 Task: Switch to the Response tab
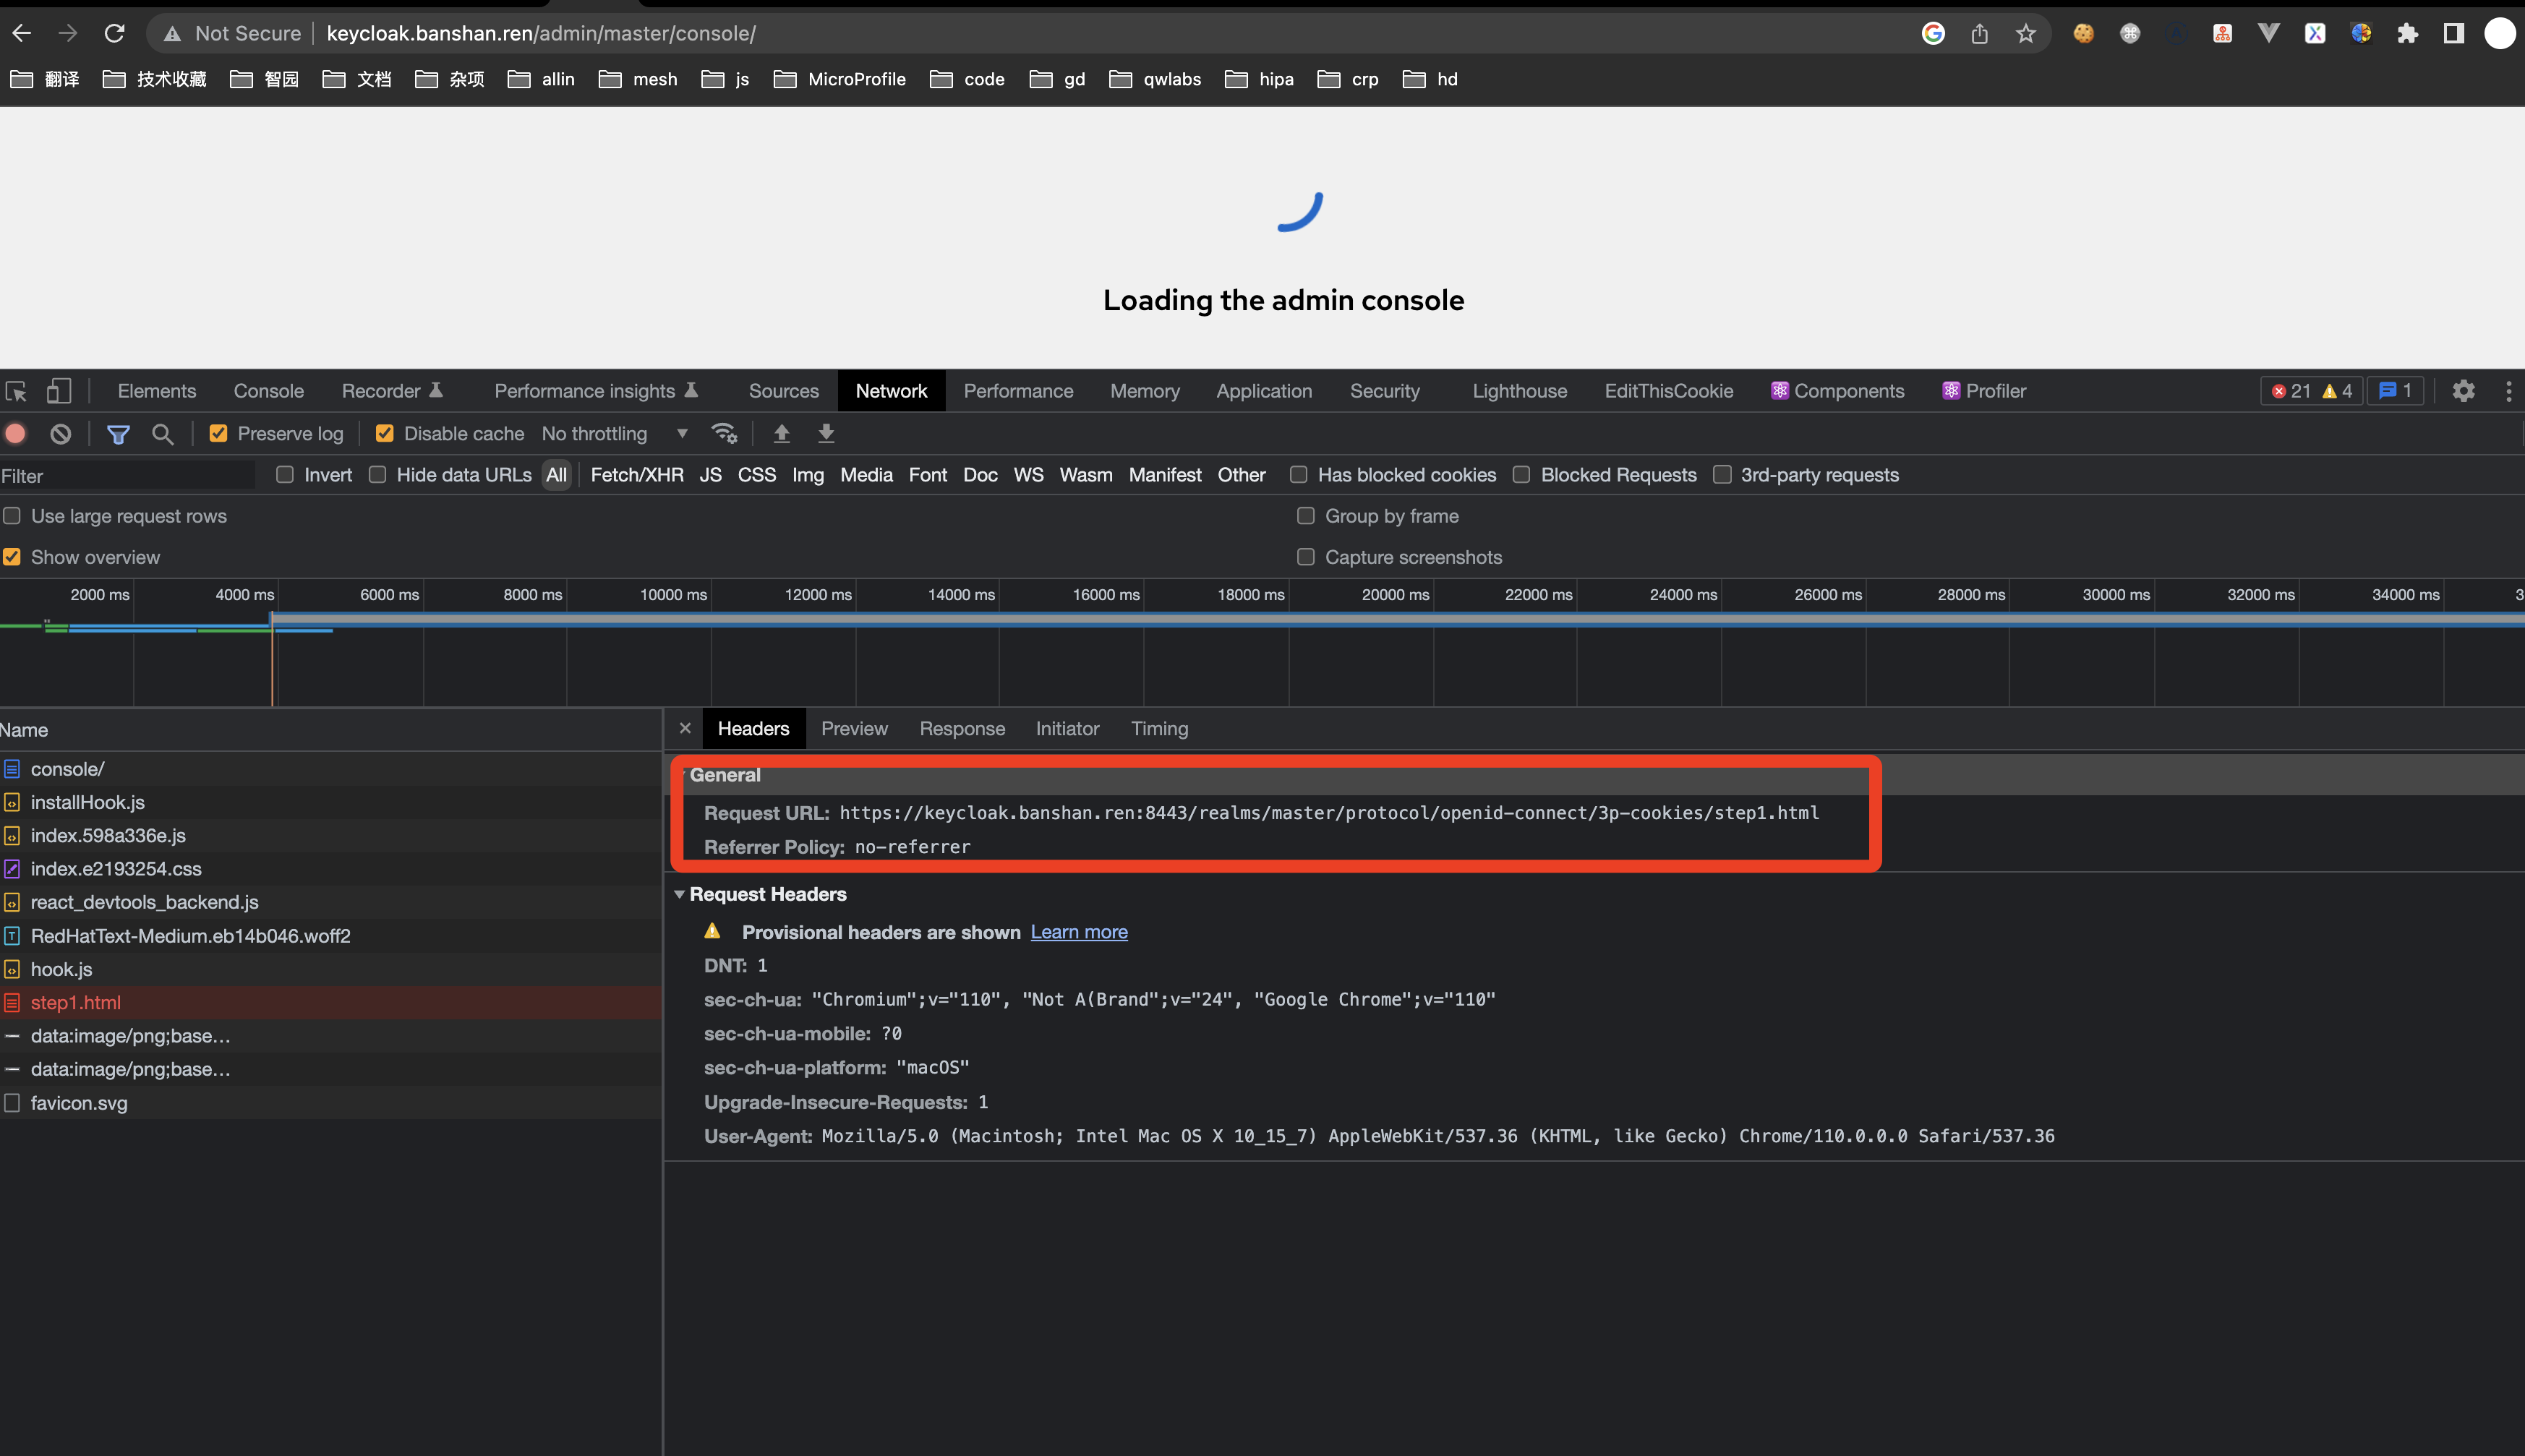pyautogui.click(x=961, y=728)
